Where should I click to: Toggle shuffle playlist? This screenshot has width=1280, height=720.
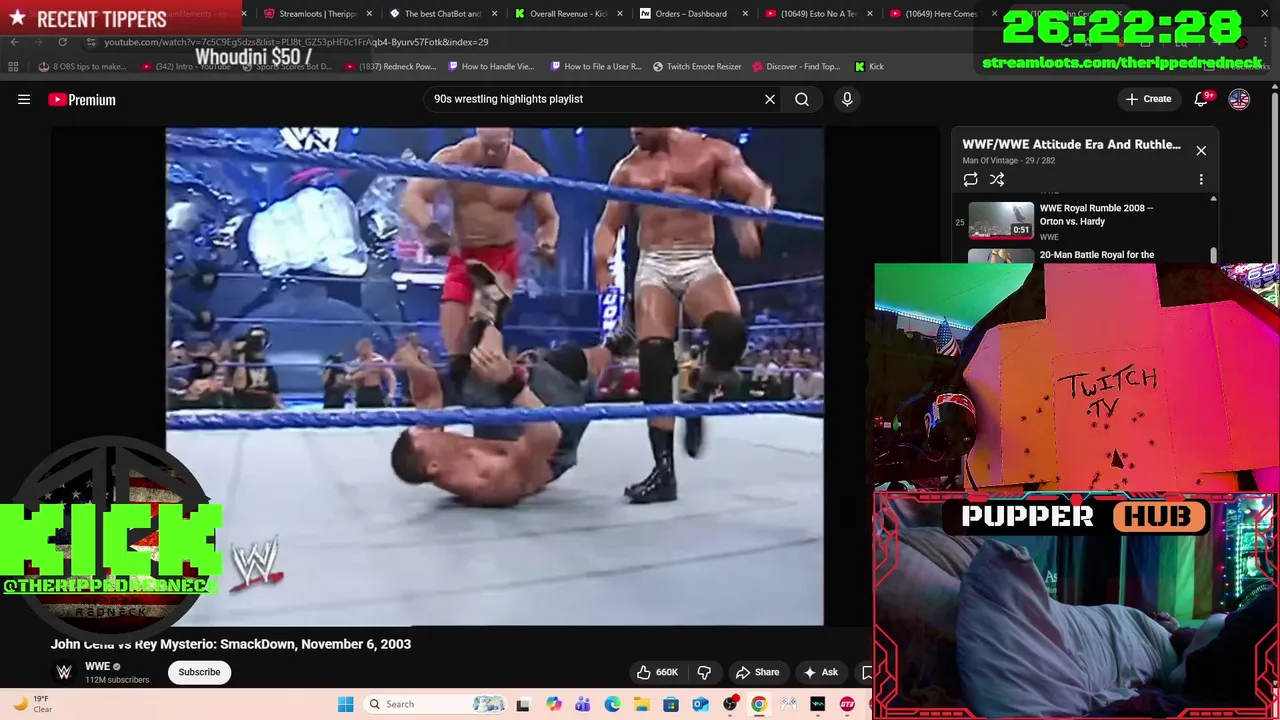pos(997,179)
